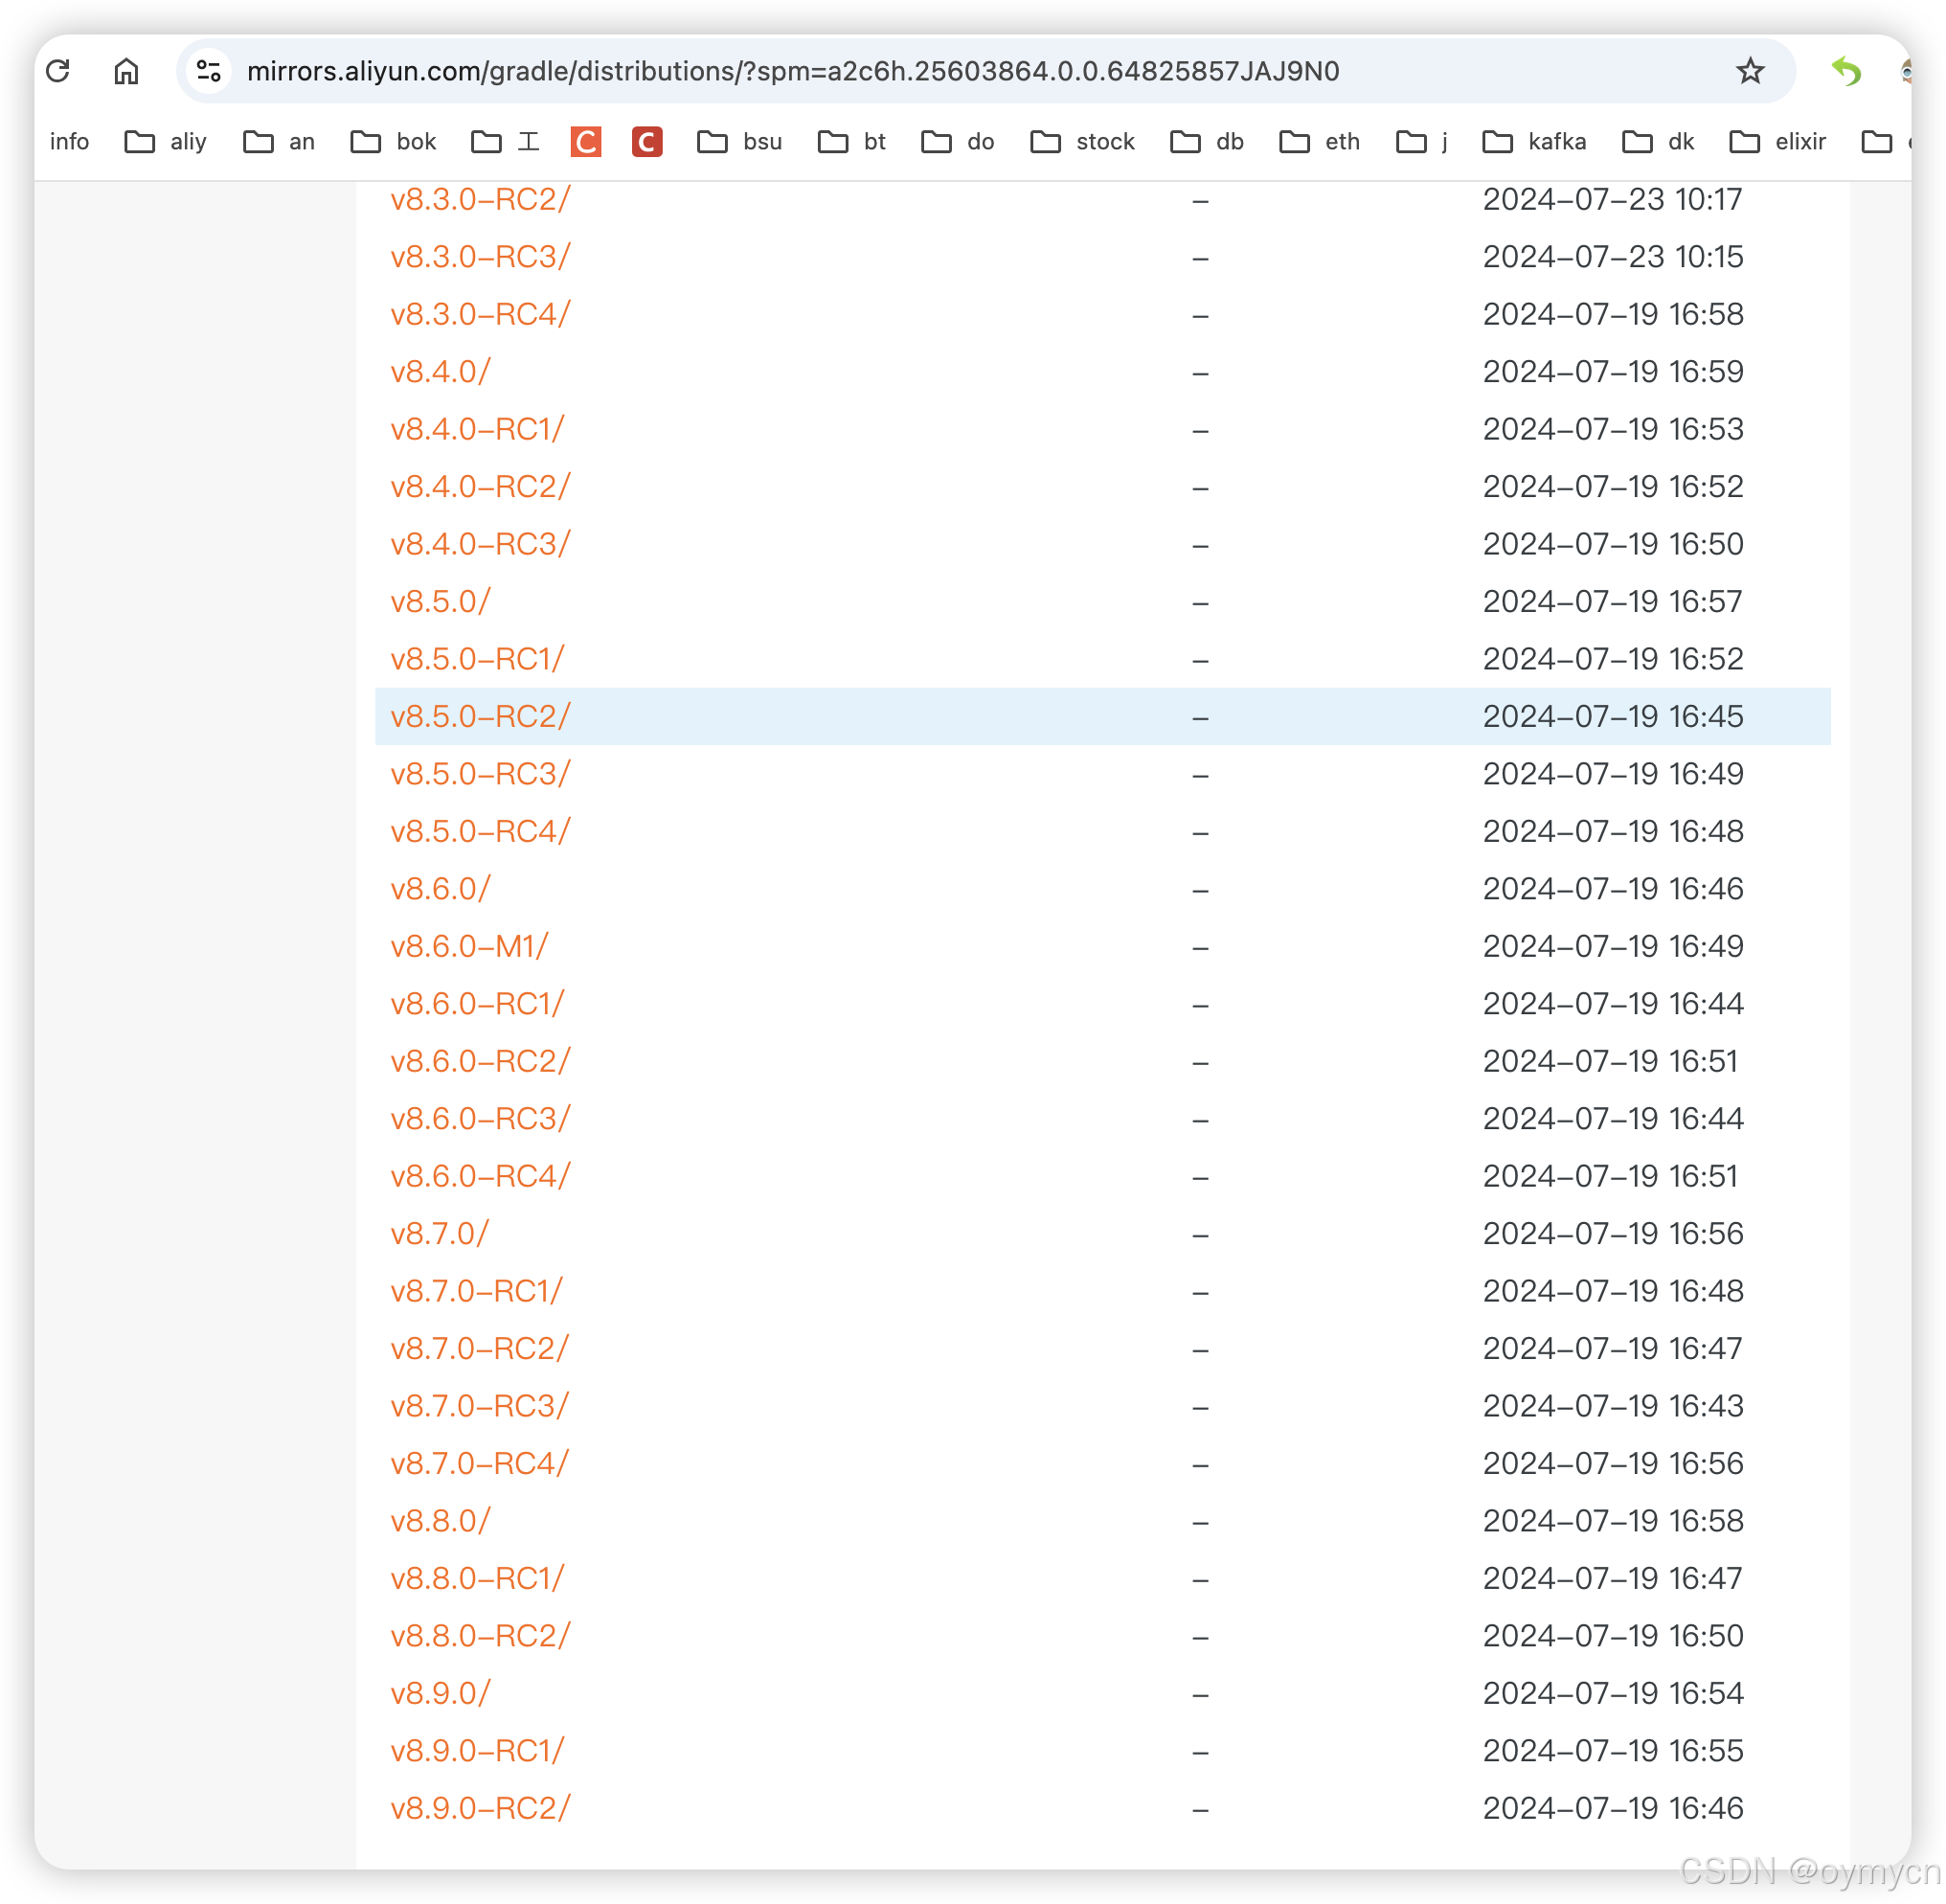Open the v8.3.0-RC4/ directory link
This screenshot has height=1904, width=1946.
pyautogui.click(x=480, y=314)
